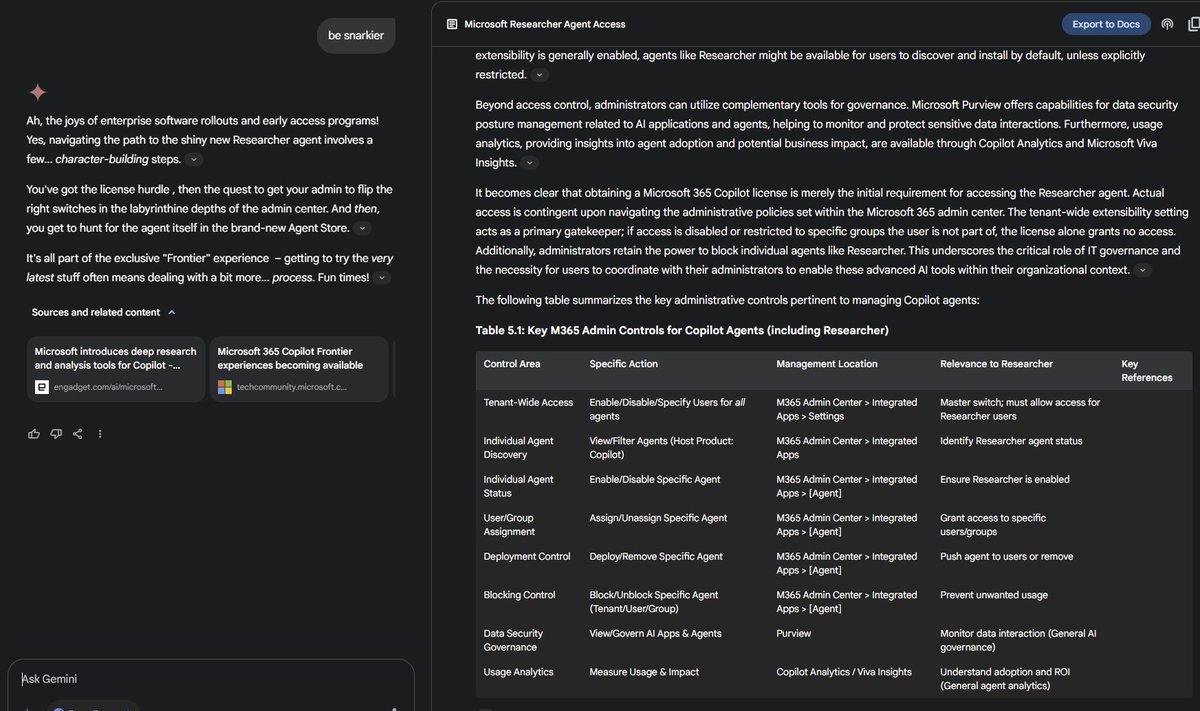Open the three-dot more options menu
The image size is (1200, 711).
coord(100,434)
